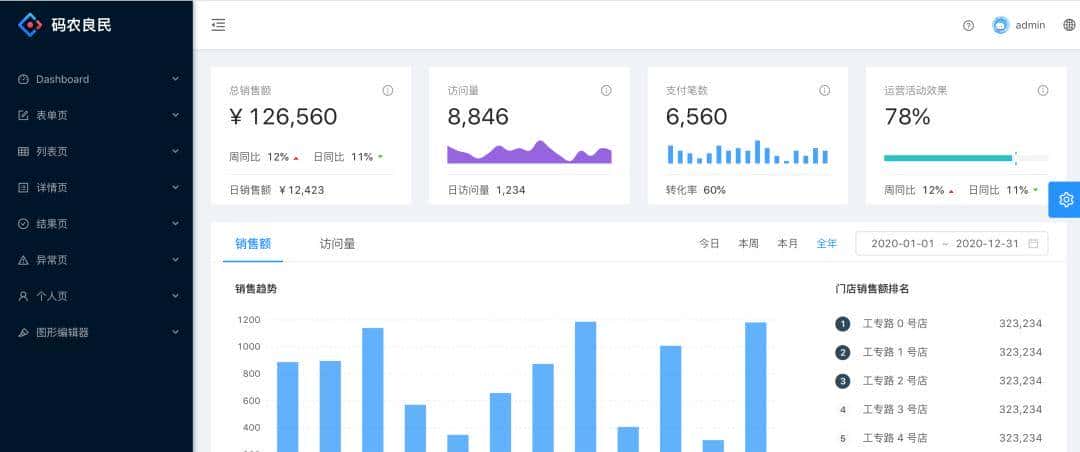Collapse the sidebar with the menu fold icon

tap(218, 25)
